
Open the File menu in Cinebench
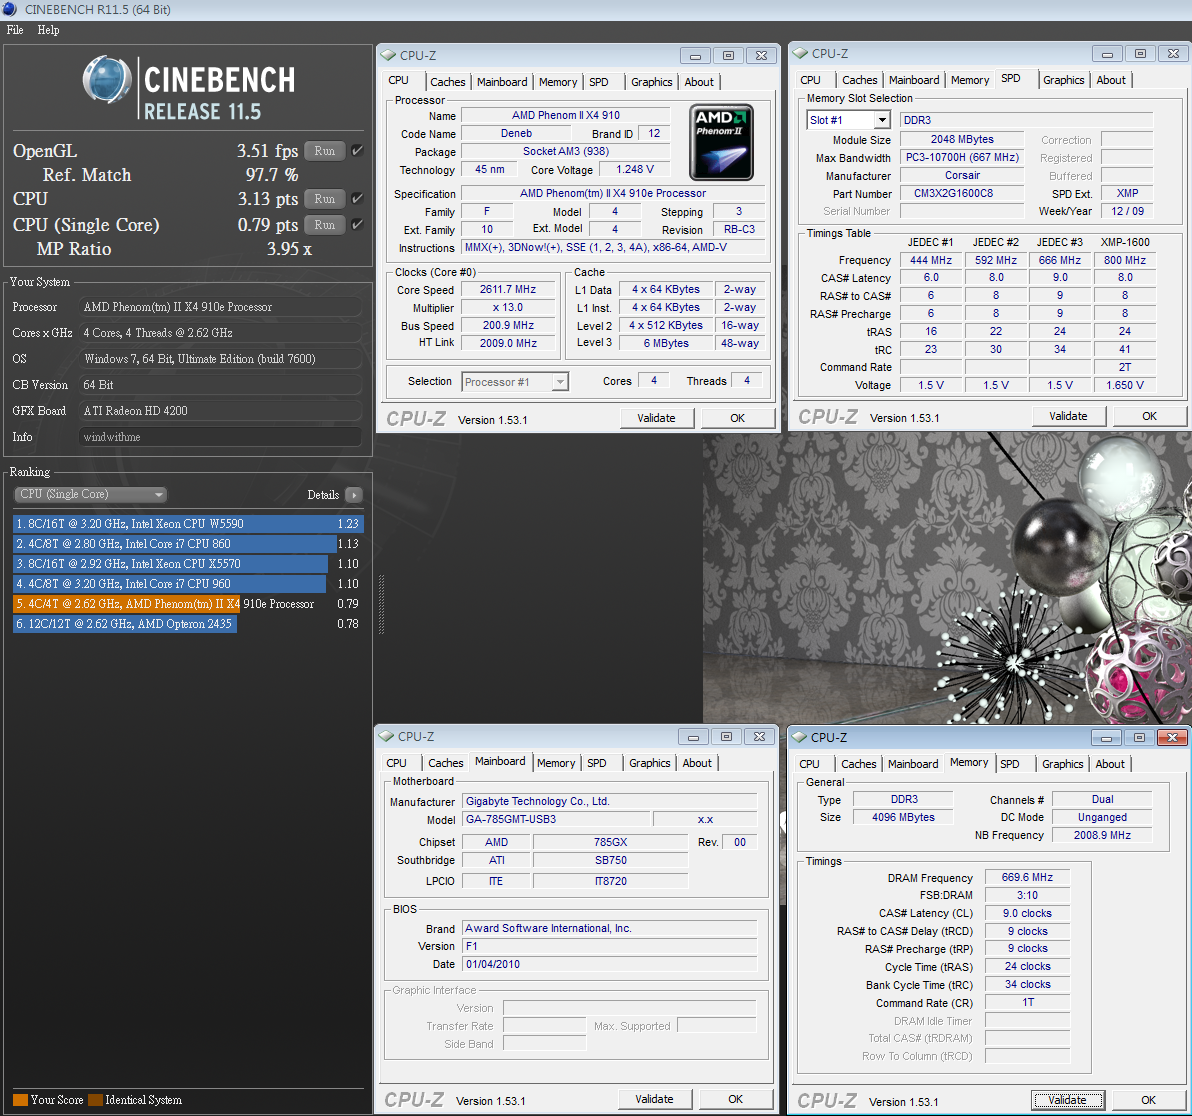pos(15,30)
